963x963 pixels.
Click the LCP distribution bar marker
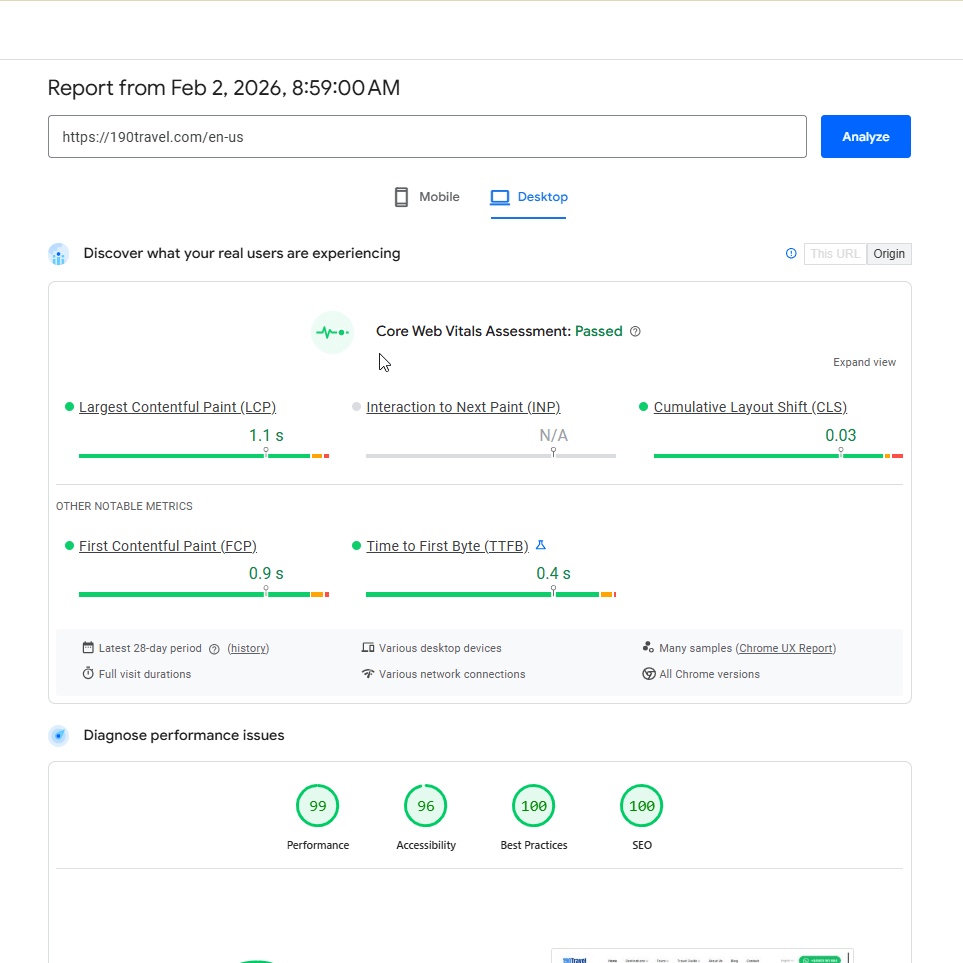(x=266, y=453)
